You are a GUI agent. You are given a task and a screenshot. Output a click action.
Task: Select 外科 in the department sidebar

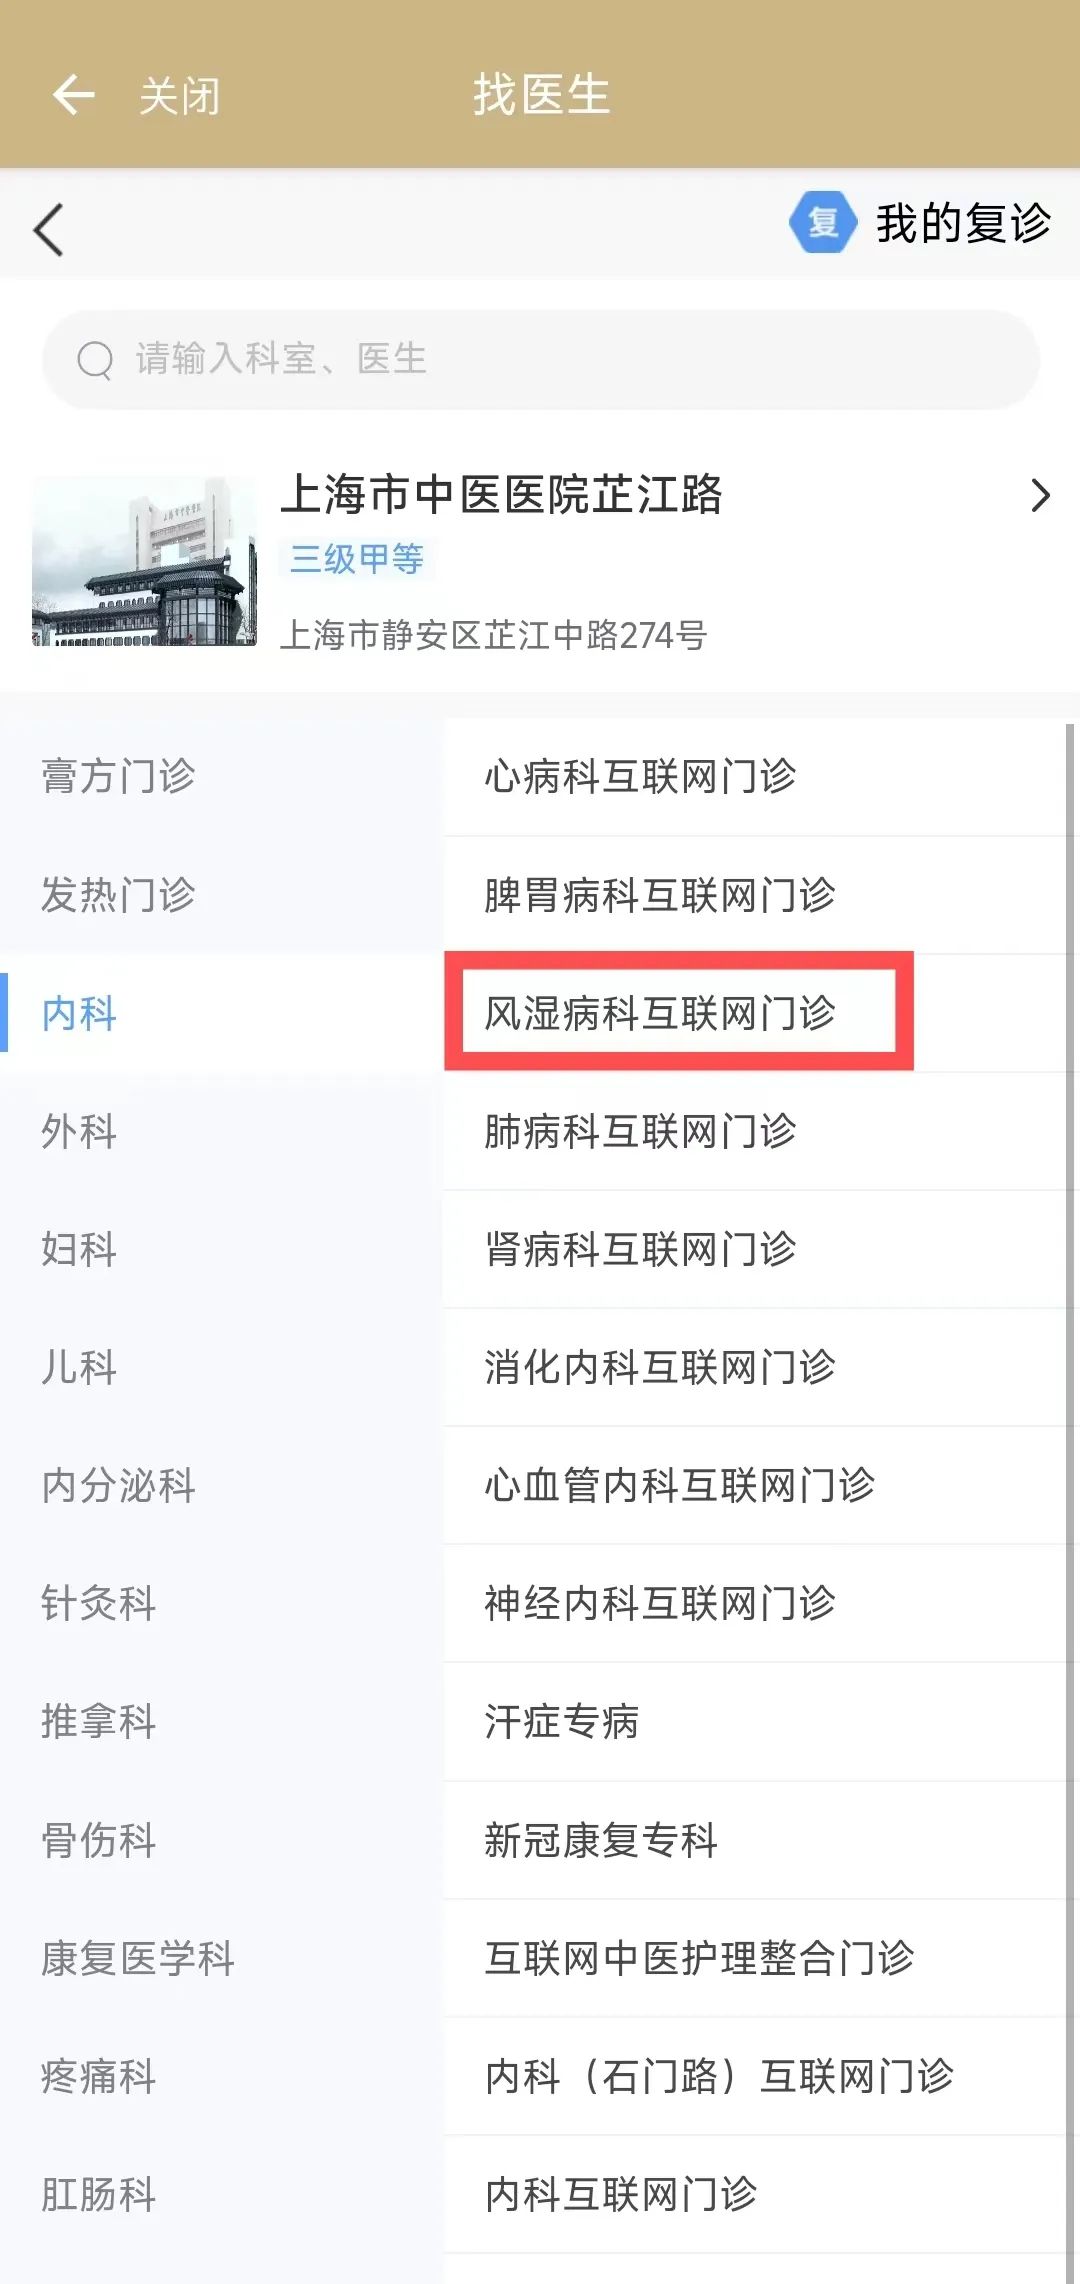click(x=79, y=1132)
